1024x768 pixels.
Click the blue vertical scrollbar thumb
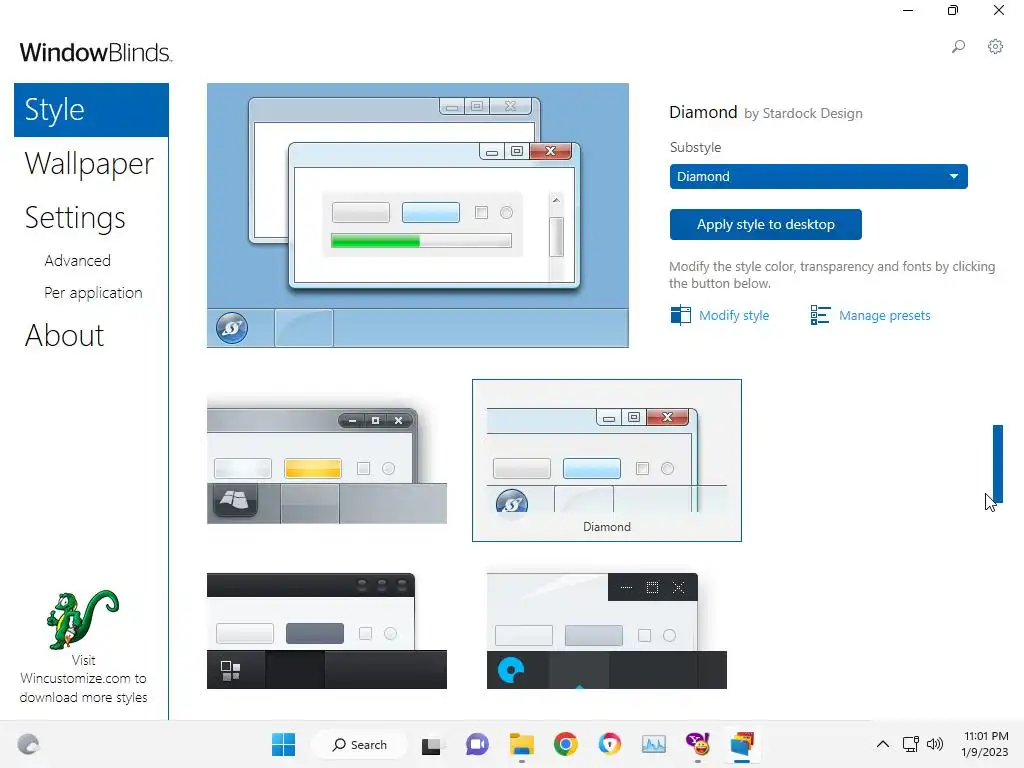(997, 464)
